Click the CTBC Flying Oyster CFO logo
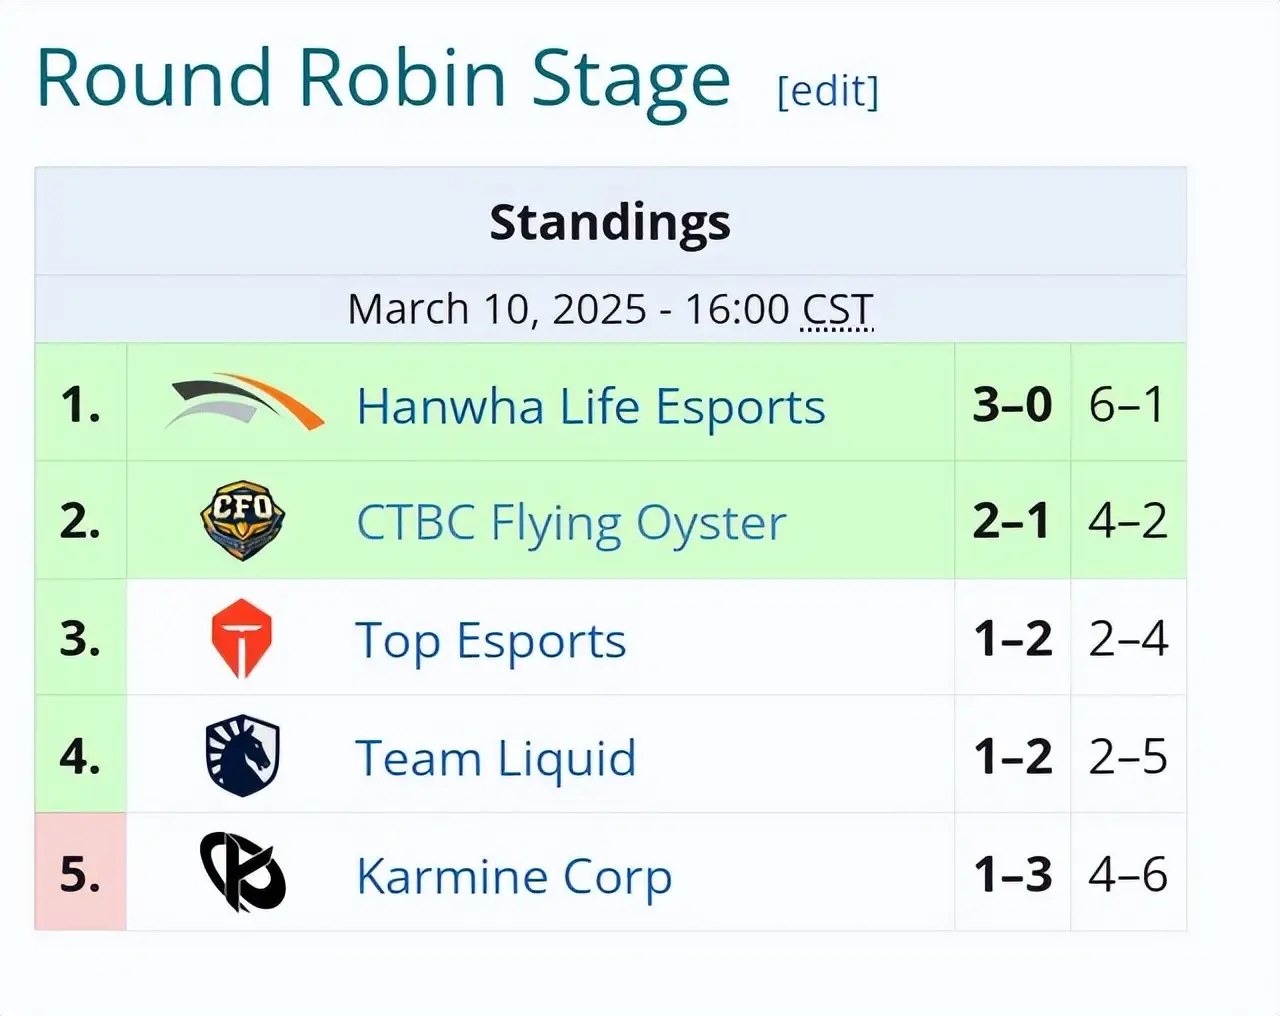The height and width of the screenshot is (1016, 1280). pyautogui.click(x=243, y=520)
